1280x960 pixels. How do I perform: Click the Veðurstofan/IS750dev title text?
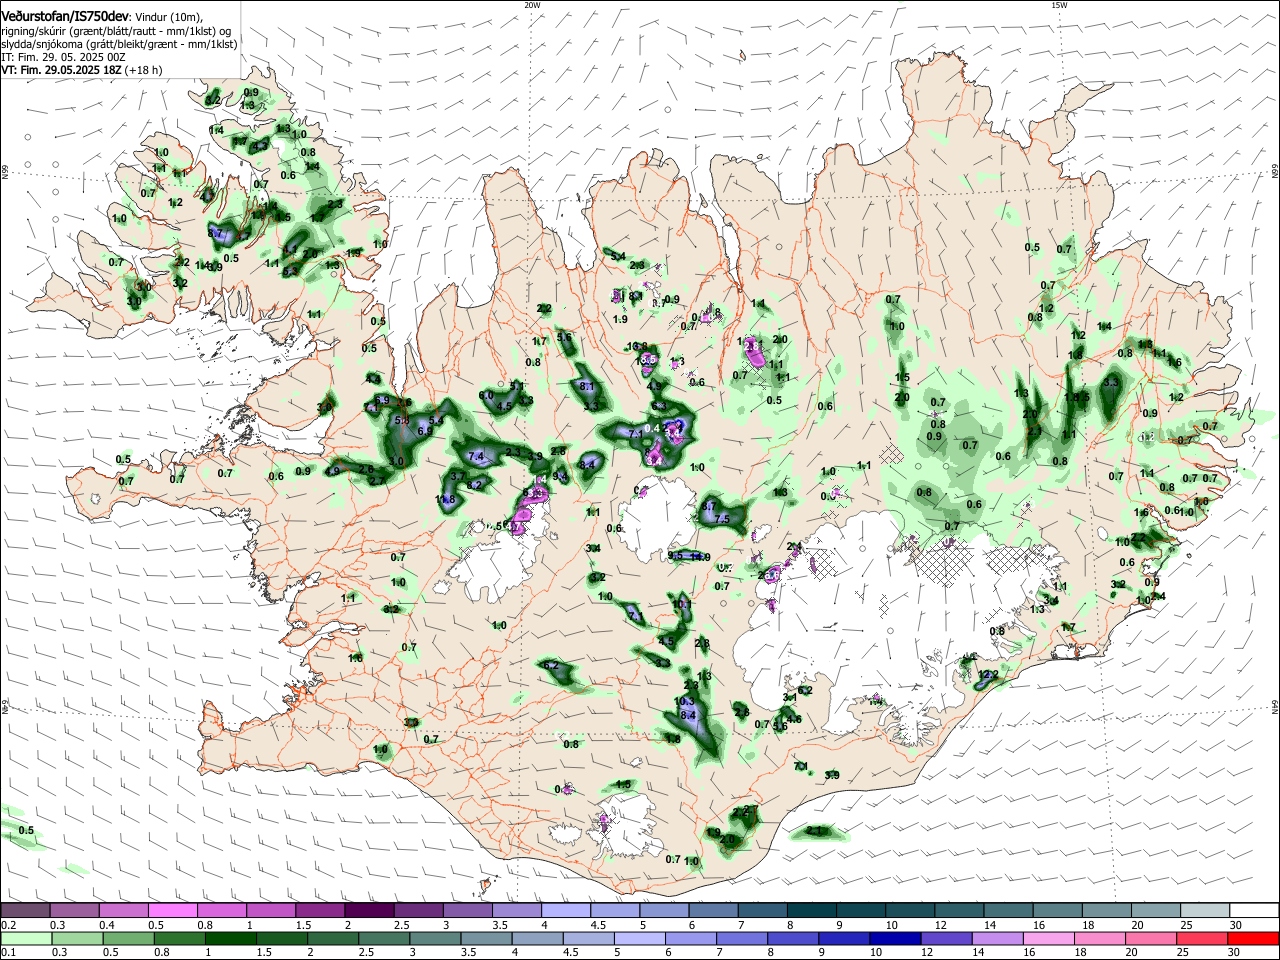point(64,17)
